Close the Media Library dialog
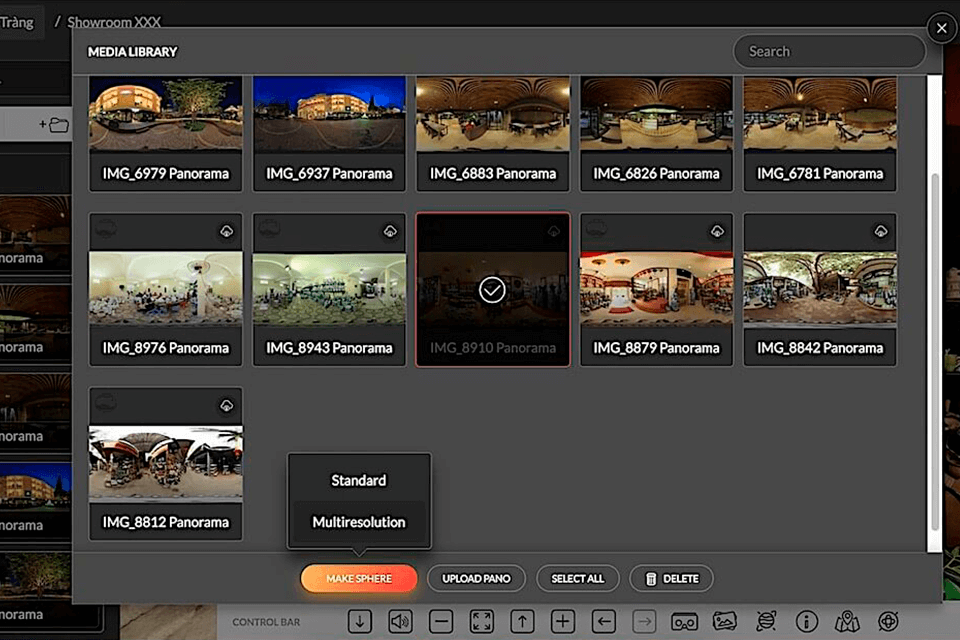This screenshot has height=640, width=960. 942,28
